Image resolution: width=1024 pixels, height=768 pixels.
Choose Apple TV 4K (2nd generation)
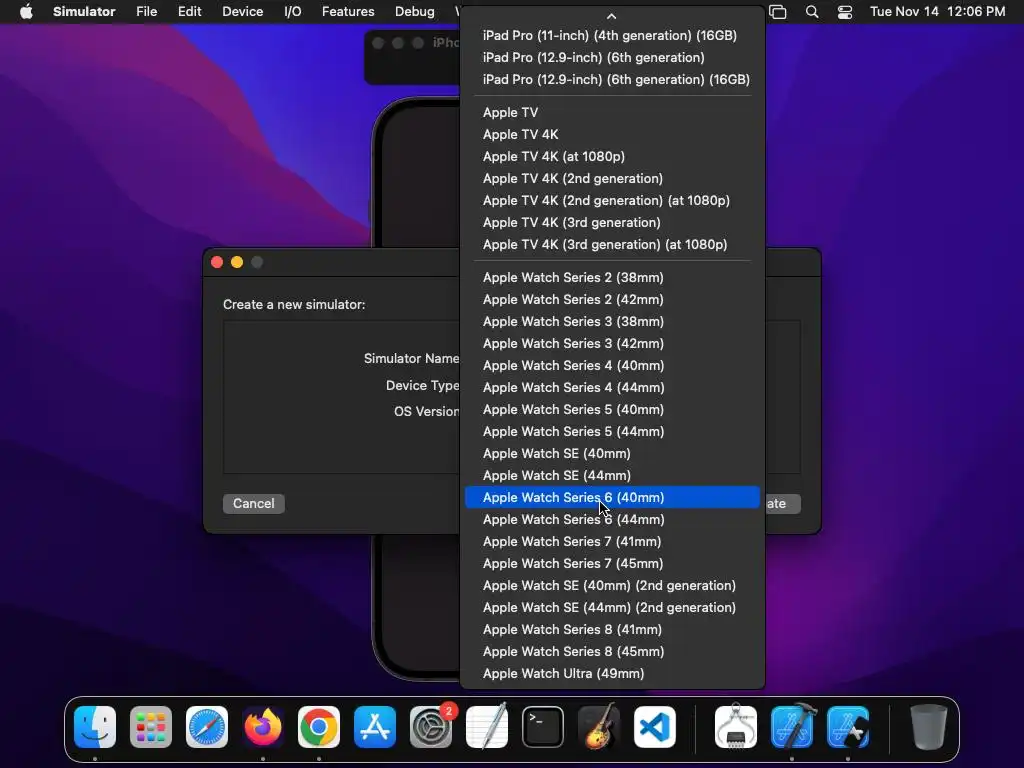[x=613, y=178]
